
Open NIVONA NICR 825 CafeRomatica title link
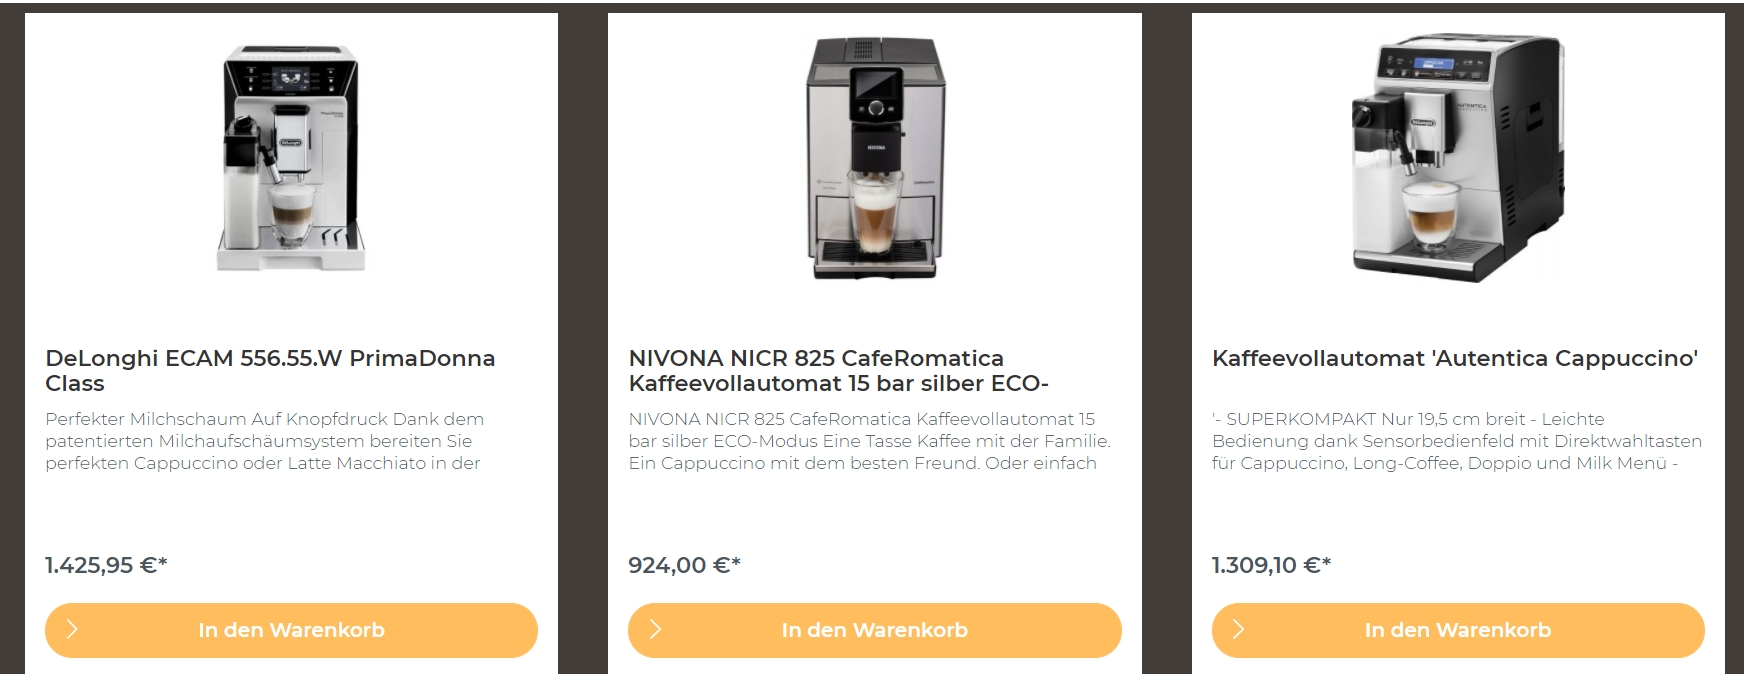pyautogui.click(x=838, y=370)
